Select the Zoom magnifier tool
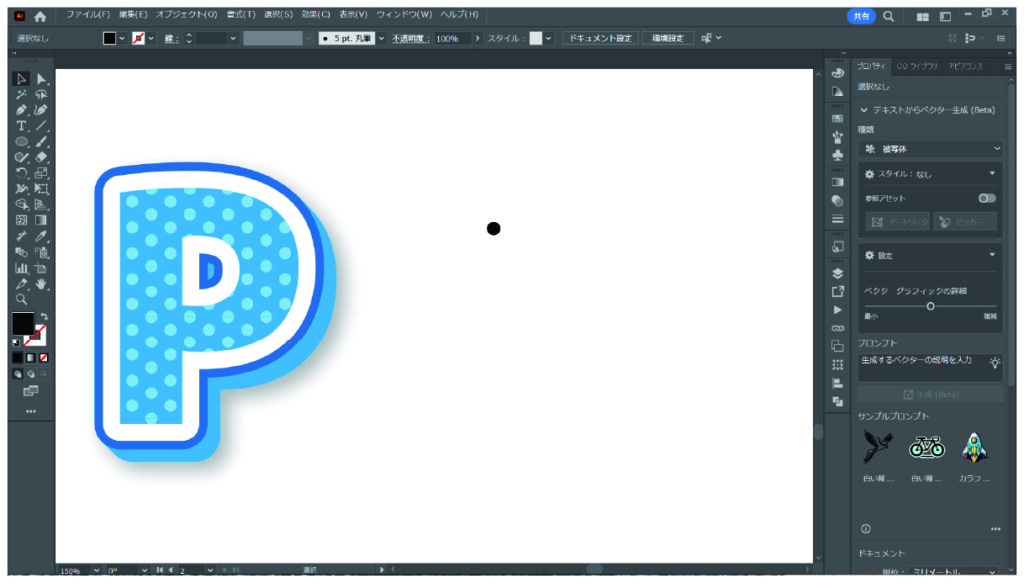This screenshot has width=1024, height=583. 21,300
